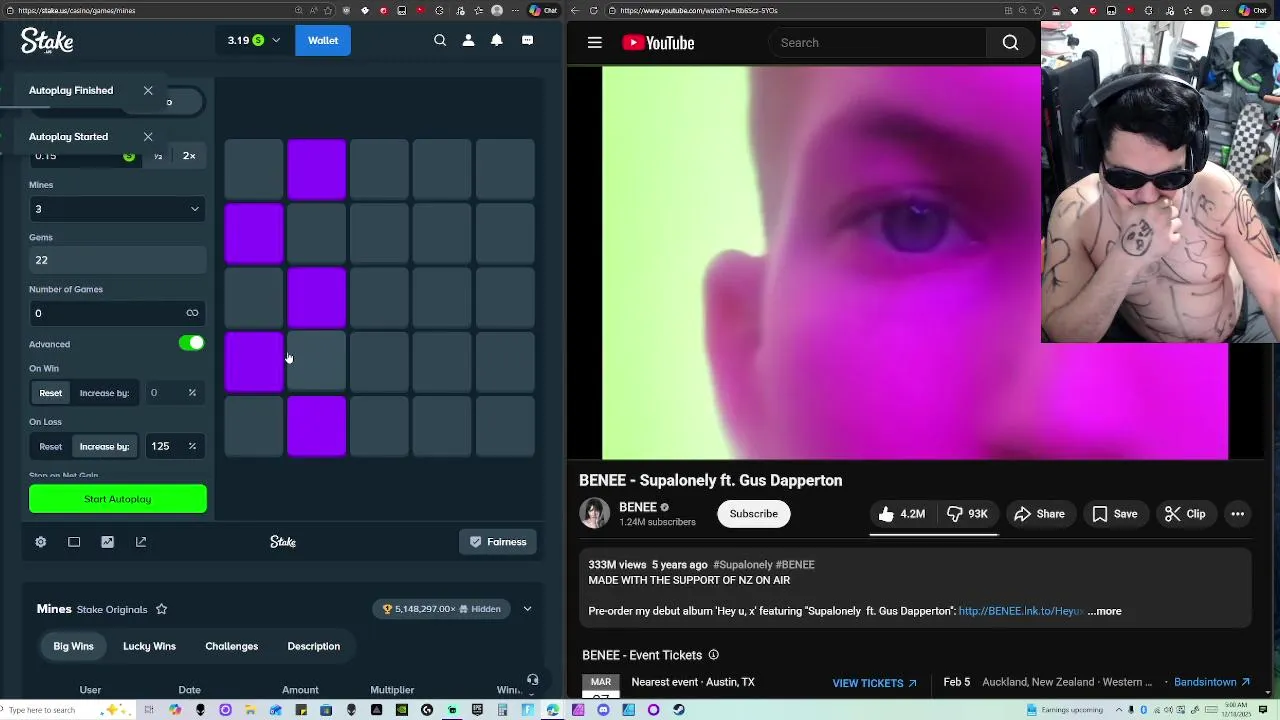
Task: Open Stake notifications bell
Action: pos(497,40)
